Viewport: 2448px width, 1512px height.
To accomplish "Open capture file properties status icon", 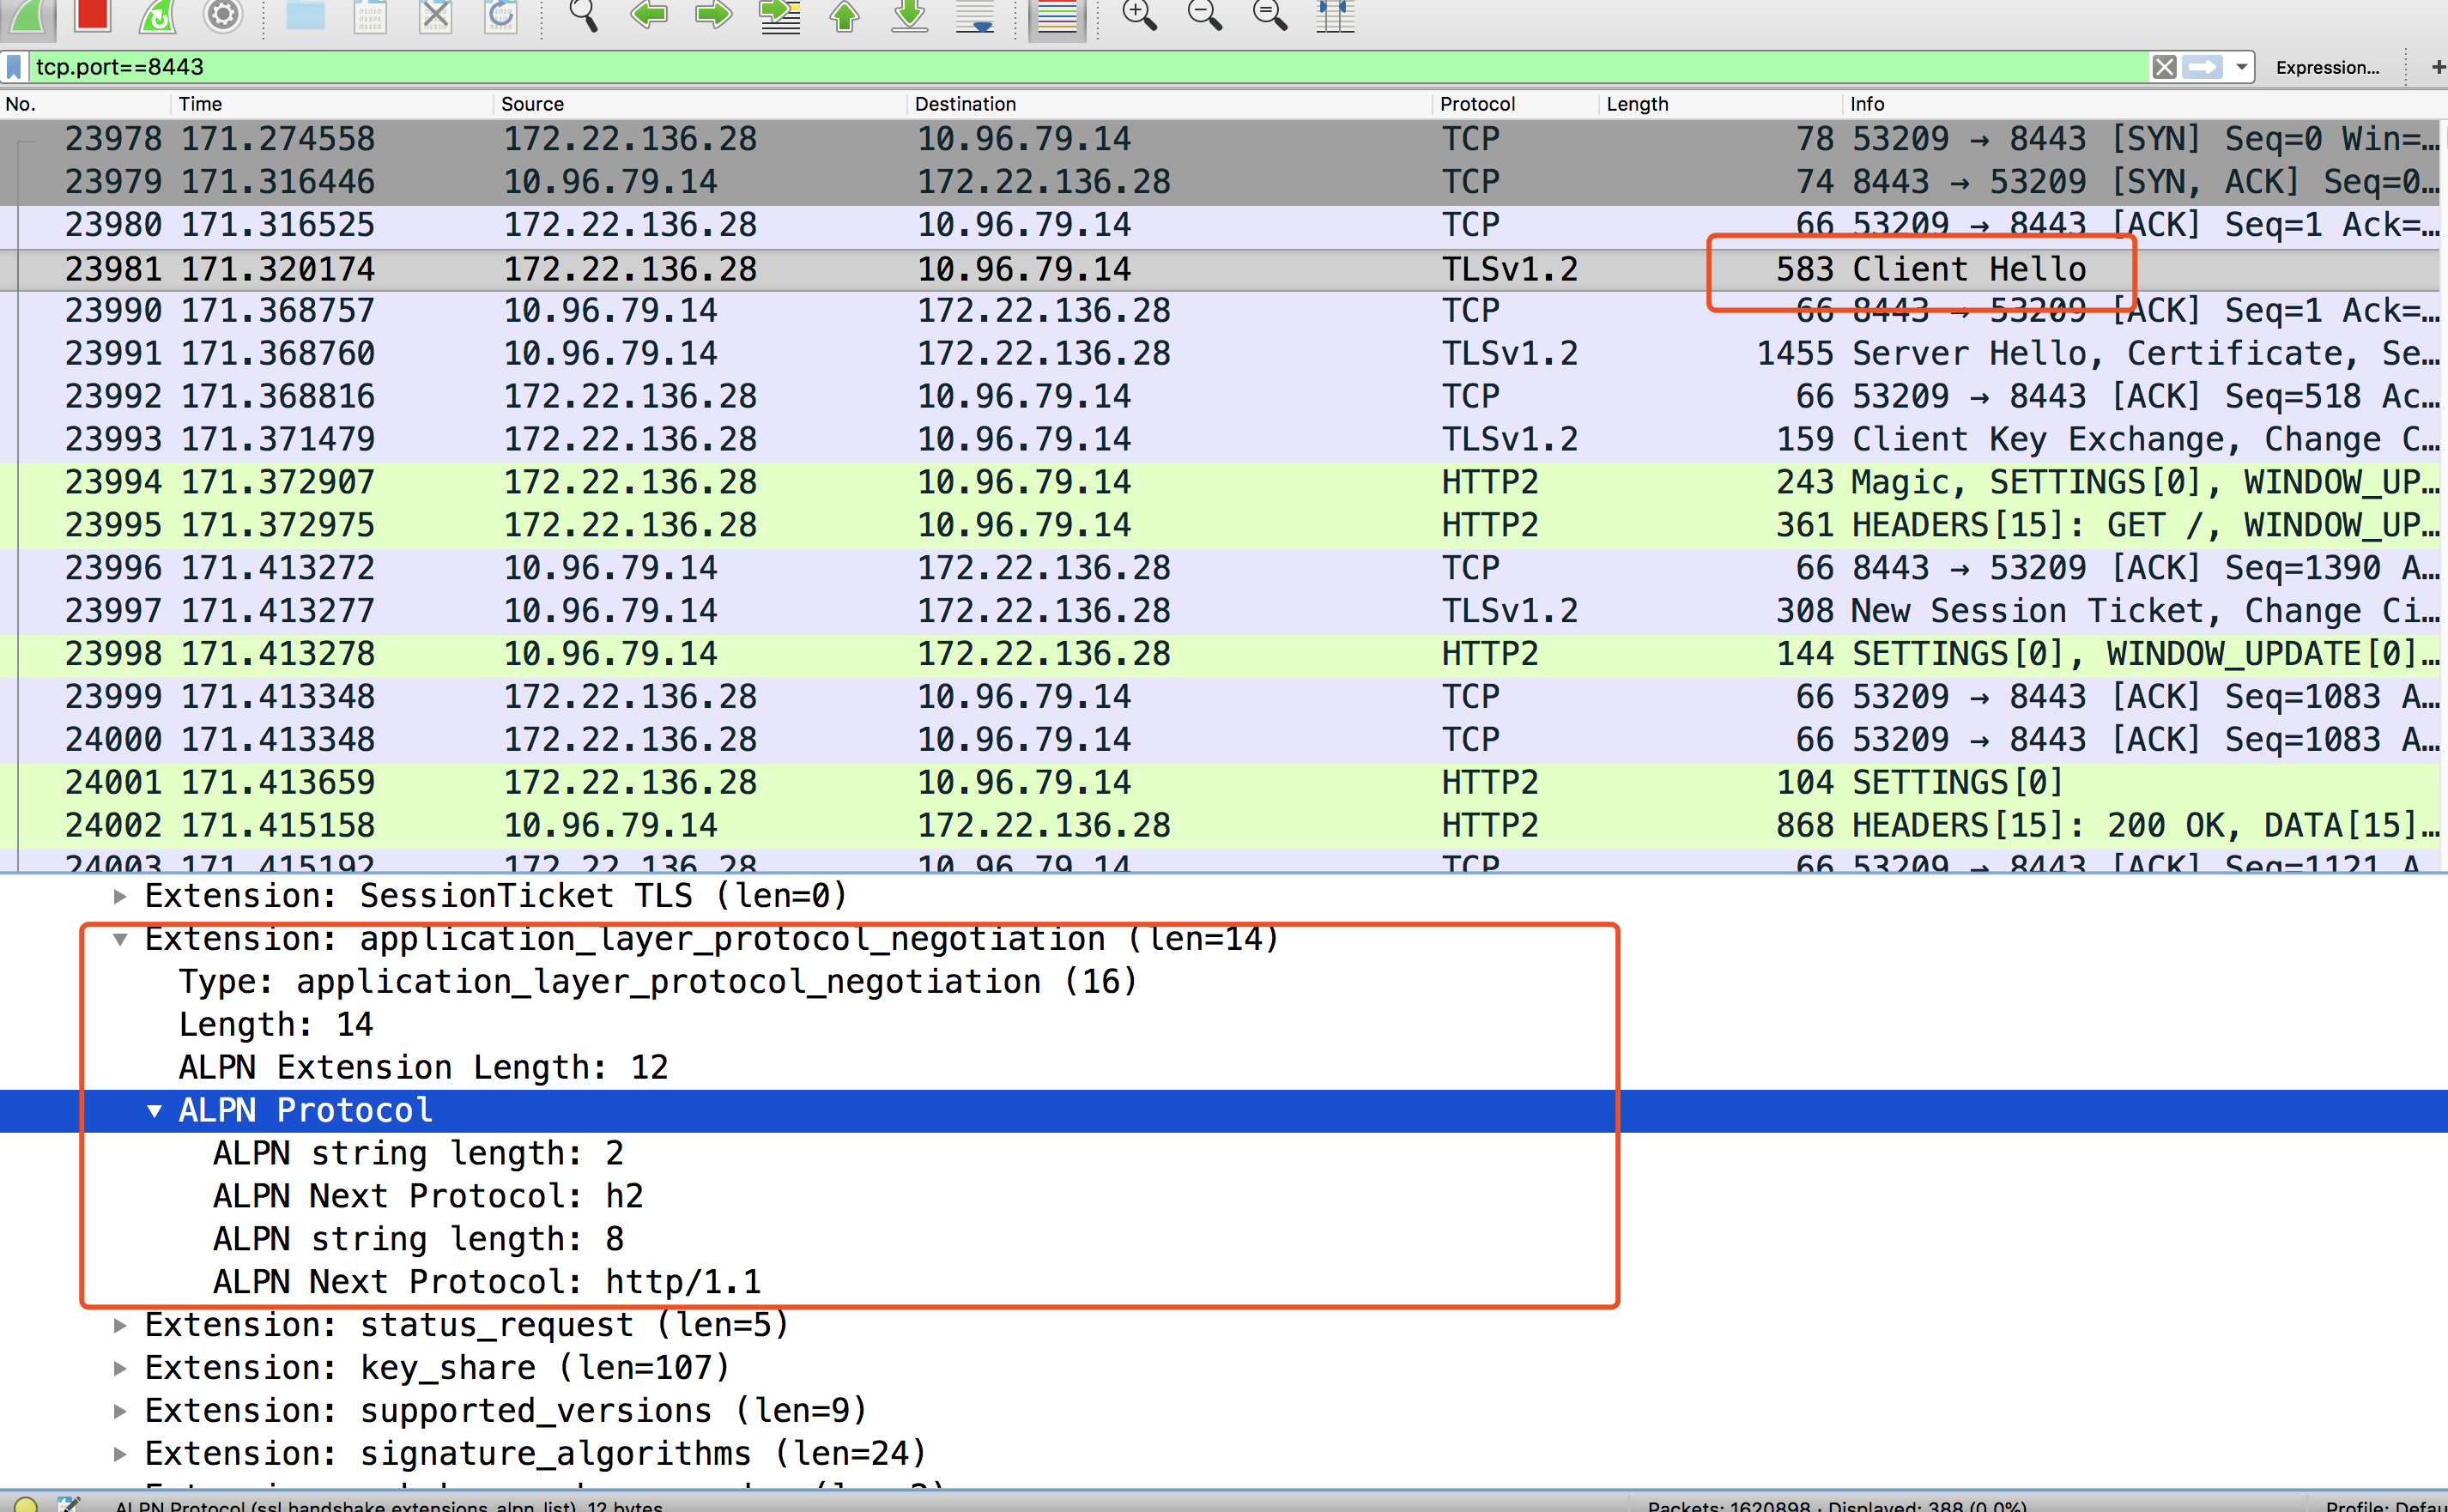I will tap(69, 1504).
